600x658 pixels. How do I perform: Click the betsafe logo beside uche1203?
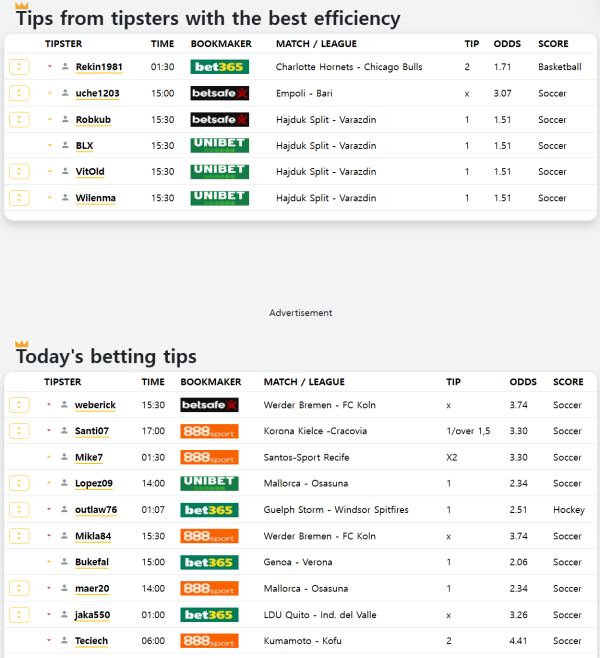219,93
